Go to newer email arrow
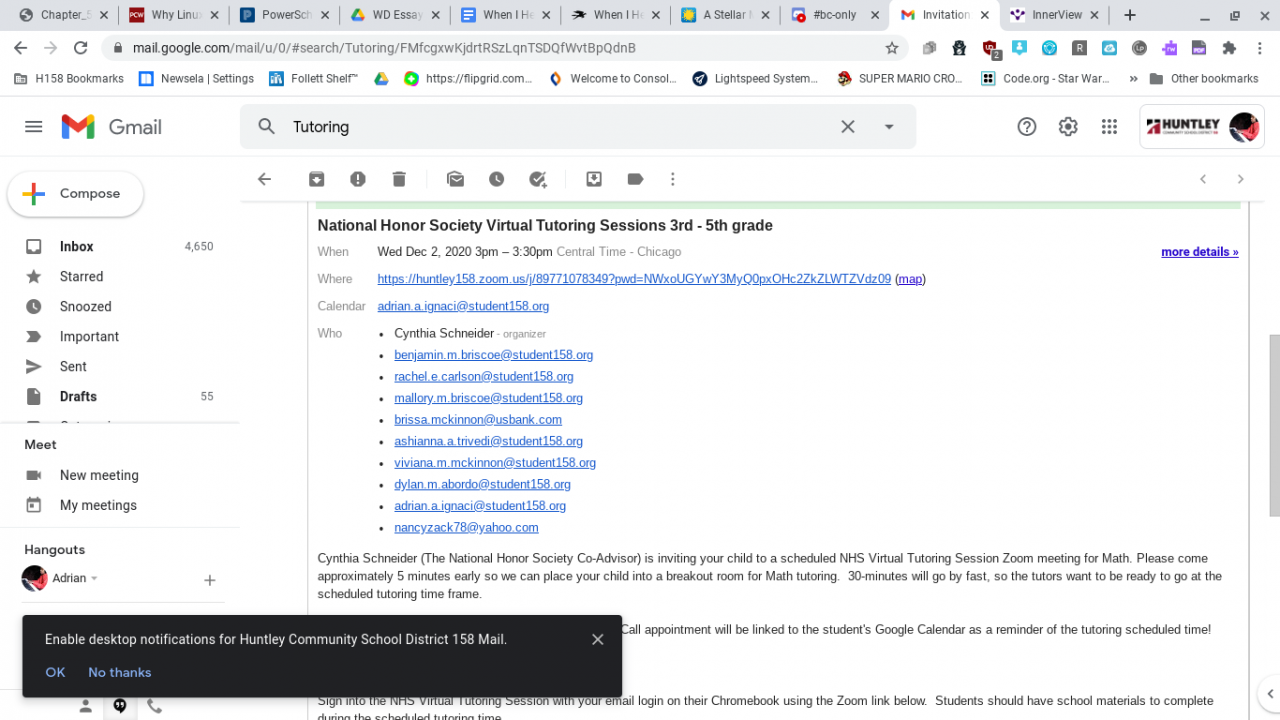This screenshot has width=1280, height=720. pyautogui.click(x=1203, y=179)
